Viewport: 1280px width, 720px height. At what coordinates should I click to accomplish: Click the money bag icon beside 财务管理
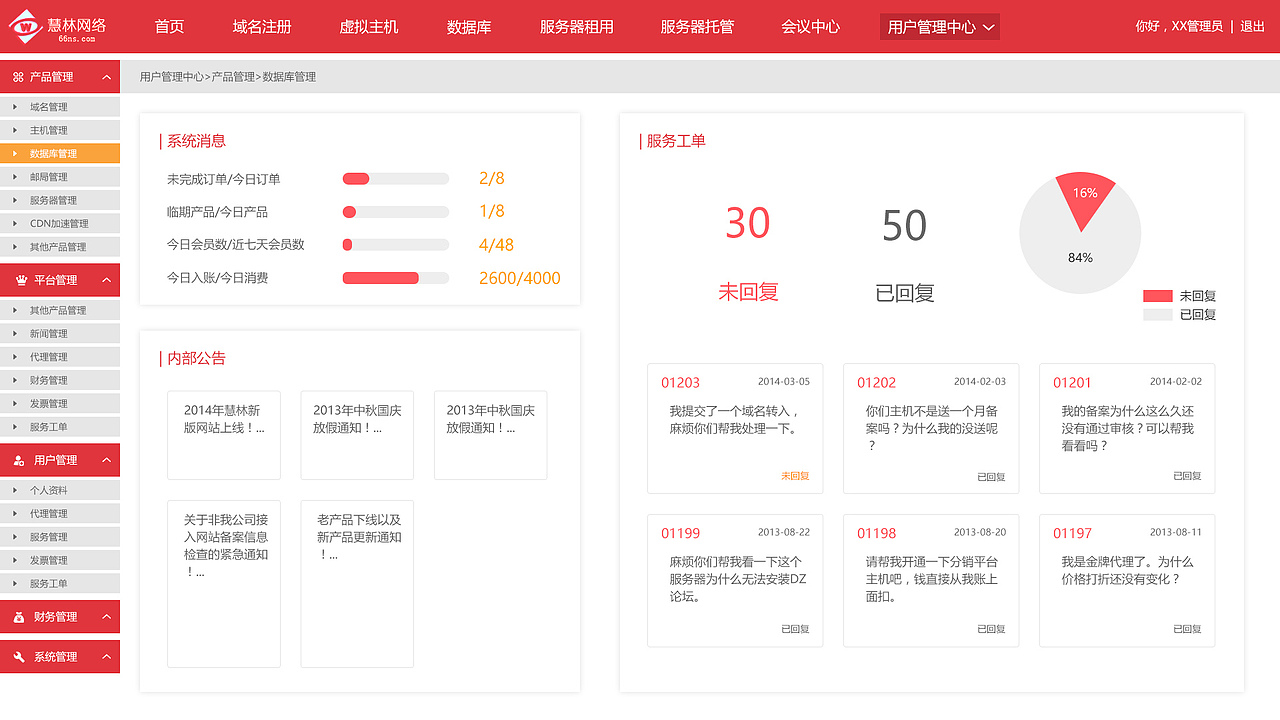pyautogui.click(x=17, y=616)
